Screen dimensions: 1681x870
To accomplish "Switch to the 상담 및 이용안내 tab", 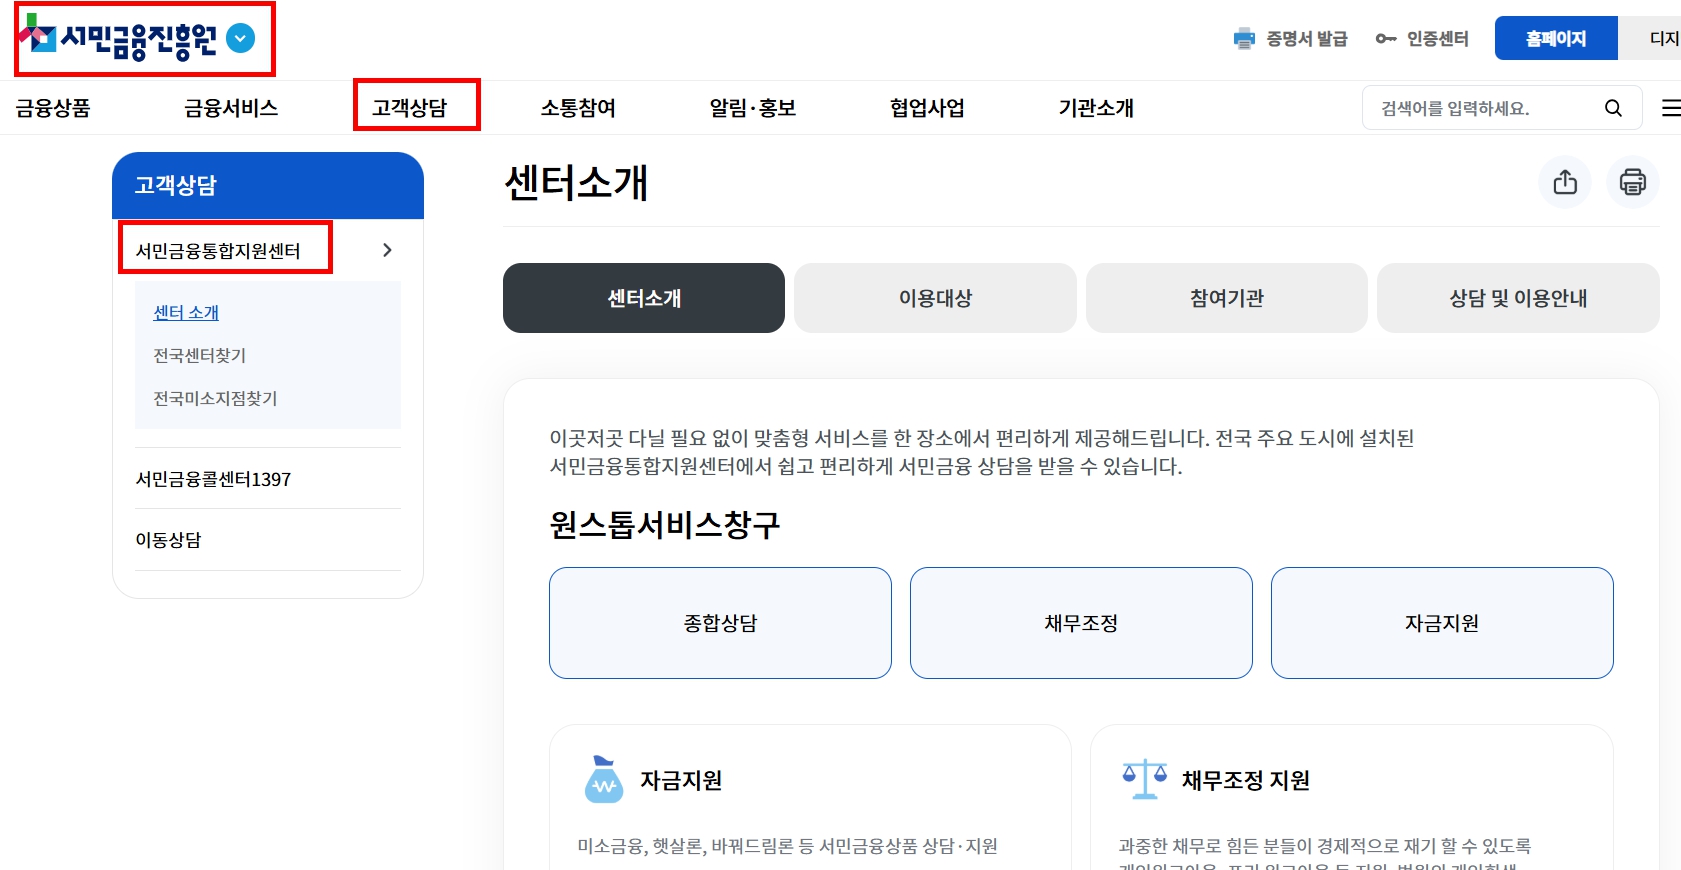I will pyautogui.click(x=1518, y=298).
